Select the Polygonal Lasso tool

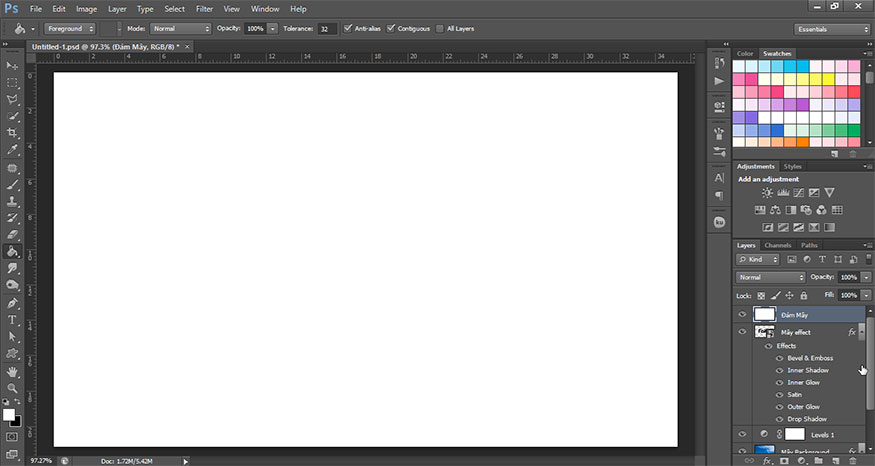coord(12,99)
